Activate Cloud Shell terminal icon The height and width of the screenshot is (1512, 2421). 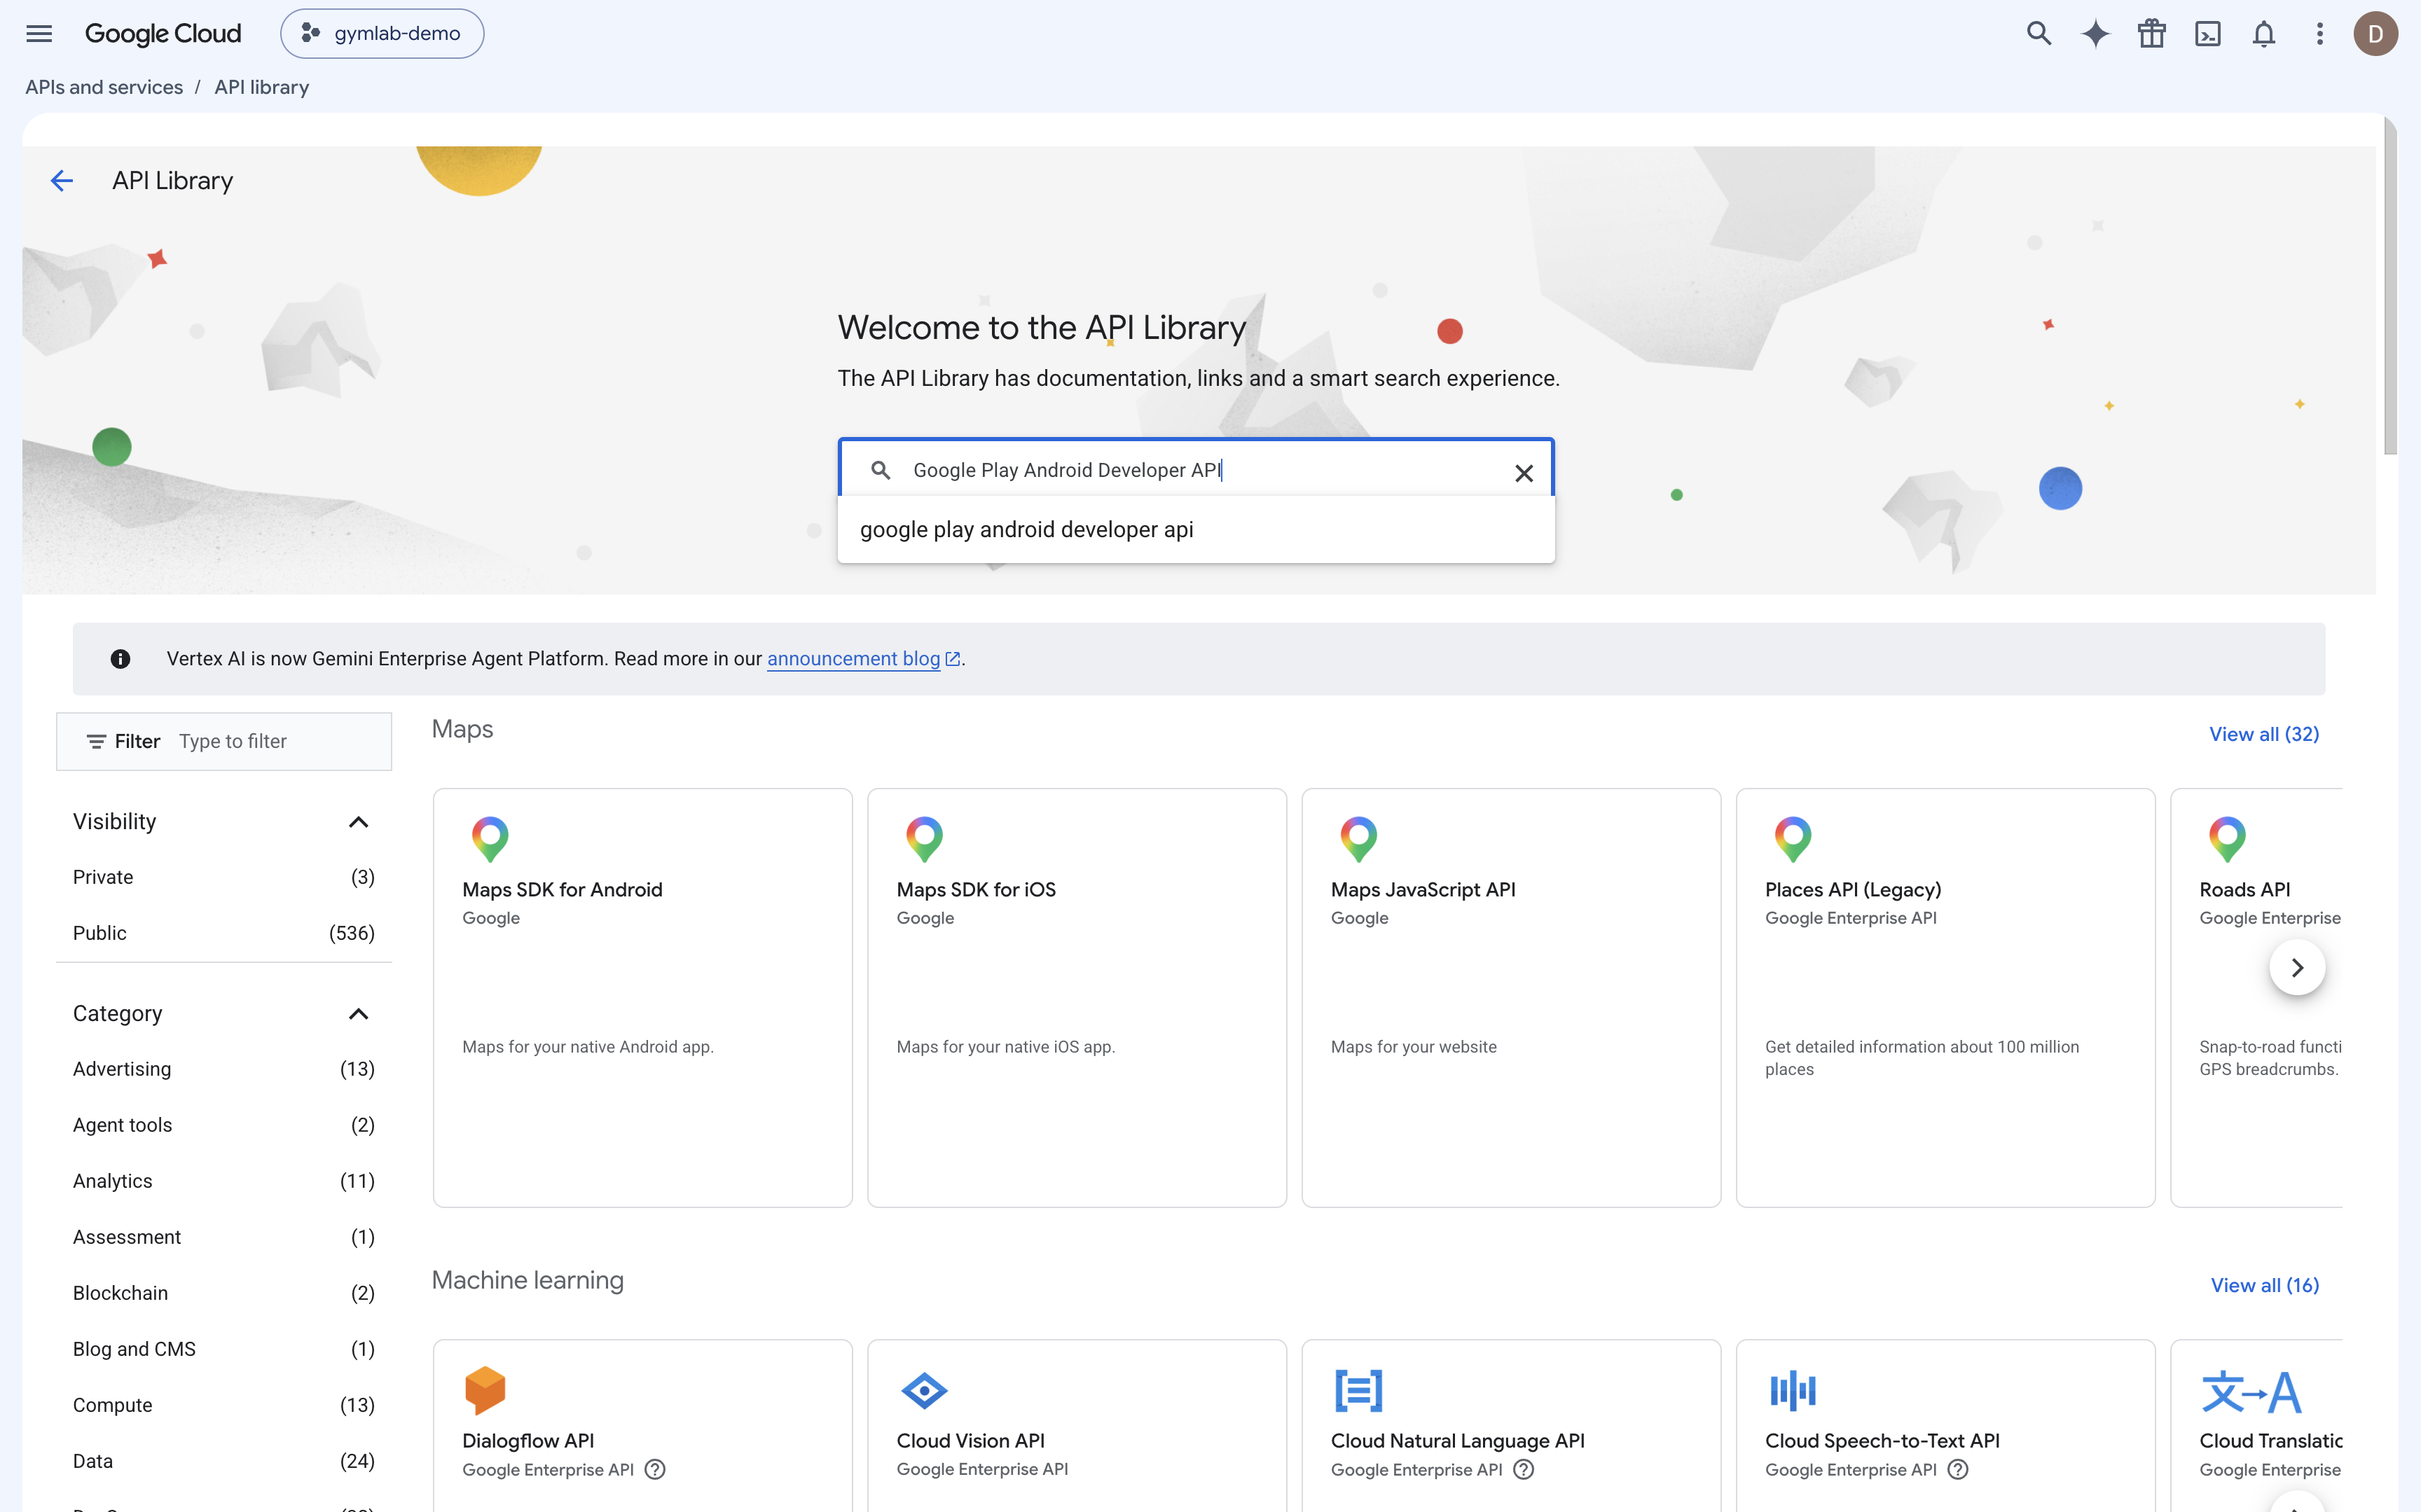2207,33
